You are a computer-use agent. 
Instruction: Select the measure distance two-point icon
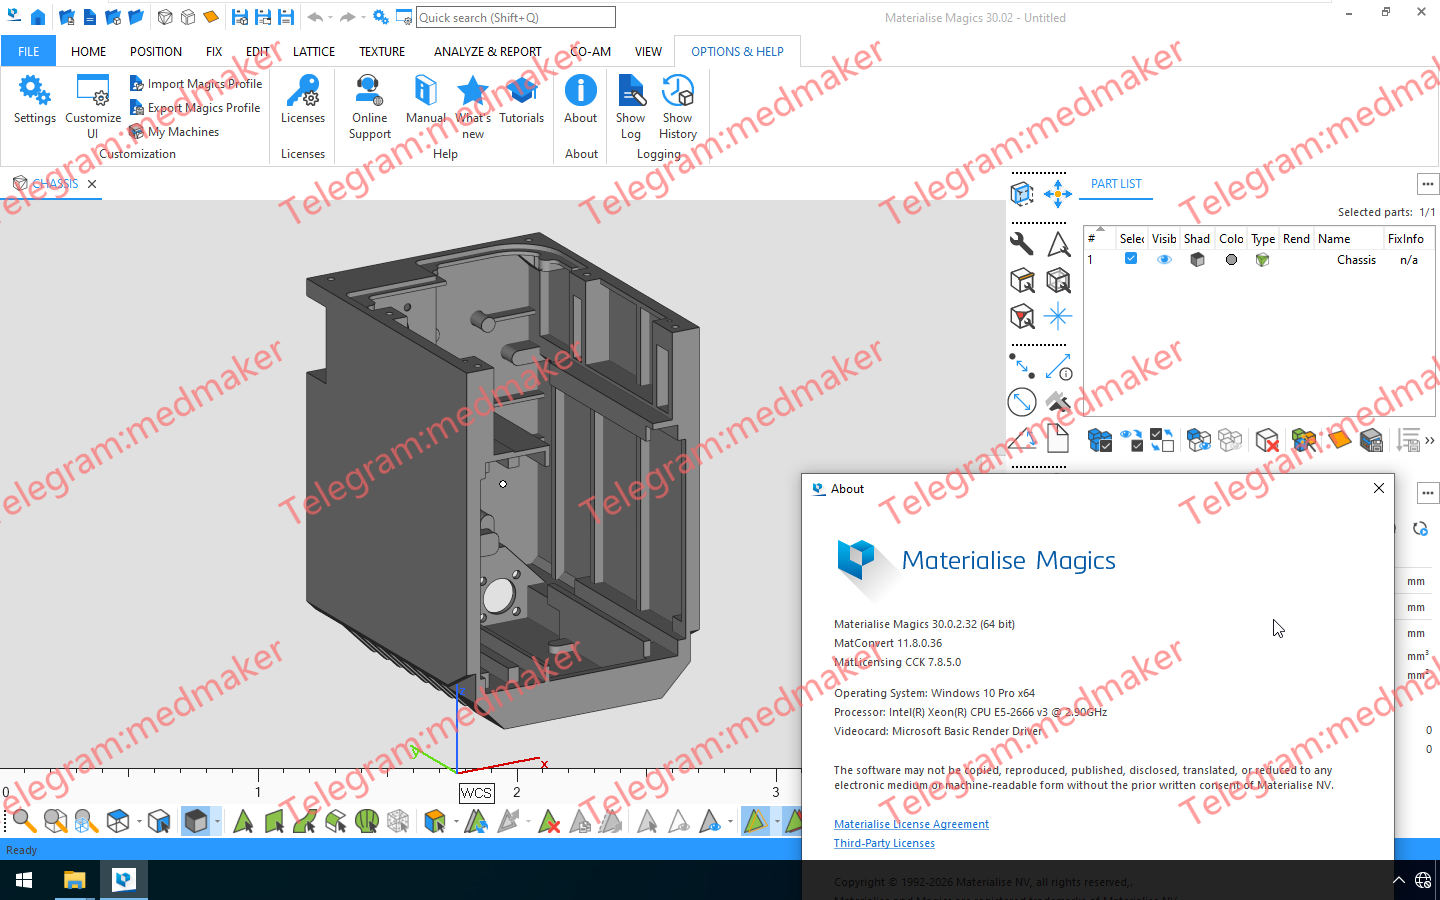pos(1021,366)
